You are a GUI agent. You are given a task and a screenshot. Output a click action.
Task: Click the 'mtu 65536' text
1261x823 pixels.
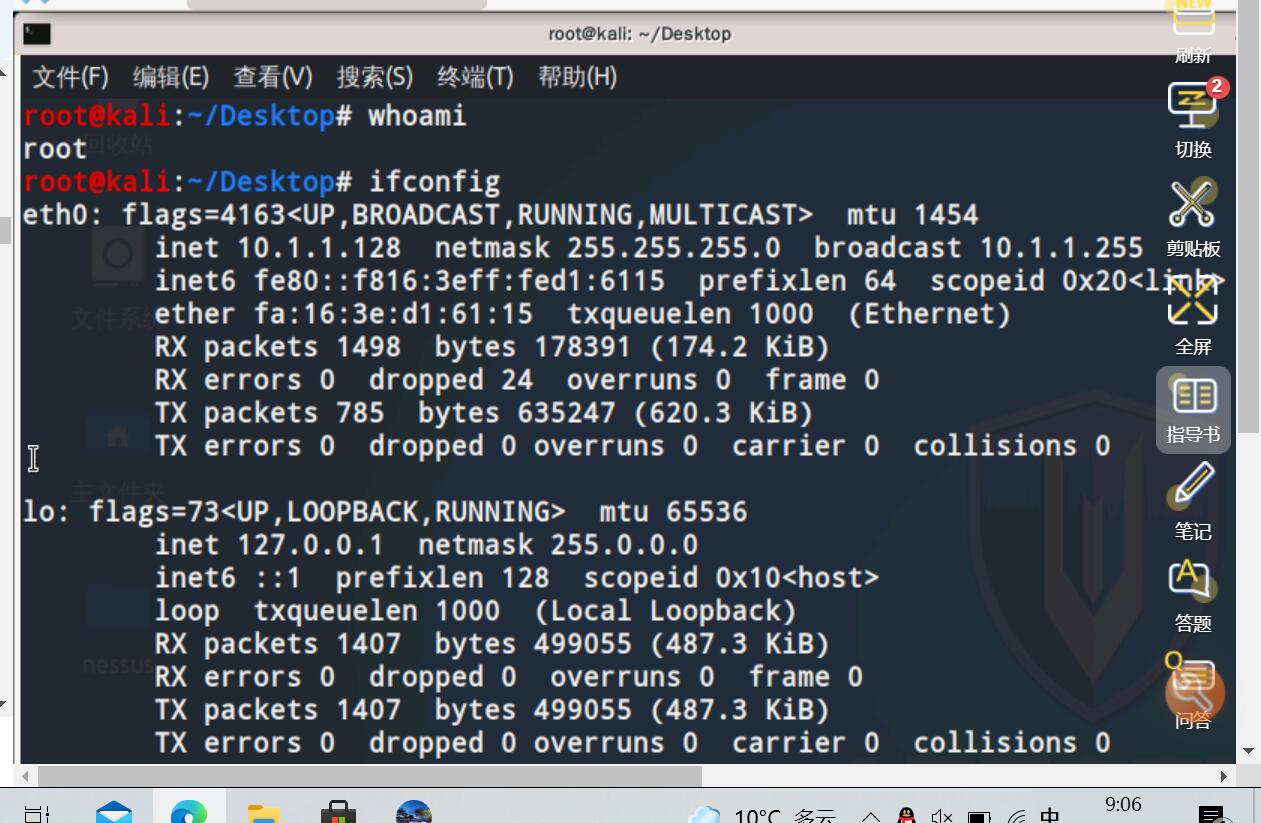click(x=673, y=512)
